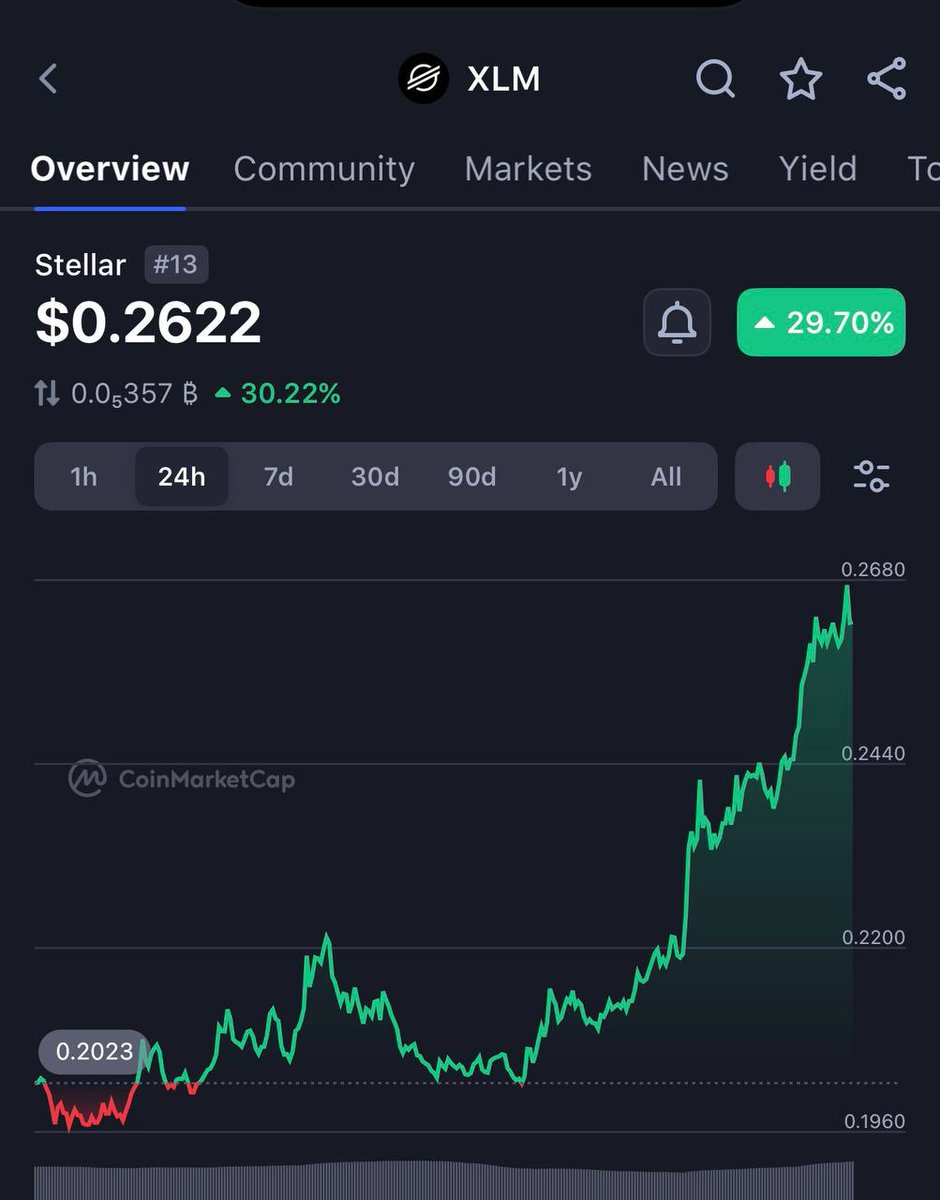The width and height of the screenshot is (940, 1200).
Task: Tap the green 29.70% change badge
Action: (x=821, y=322)
